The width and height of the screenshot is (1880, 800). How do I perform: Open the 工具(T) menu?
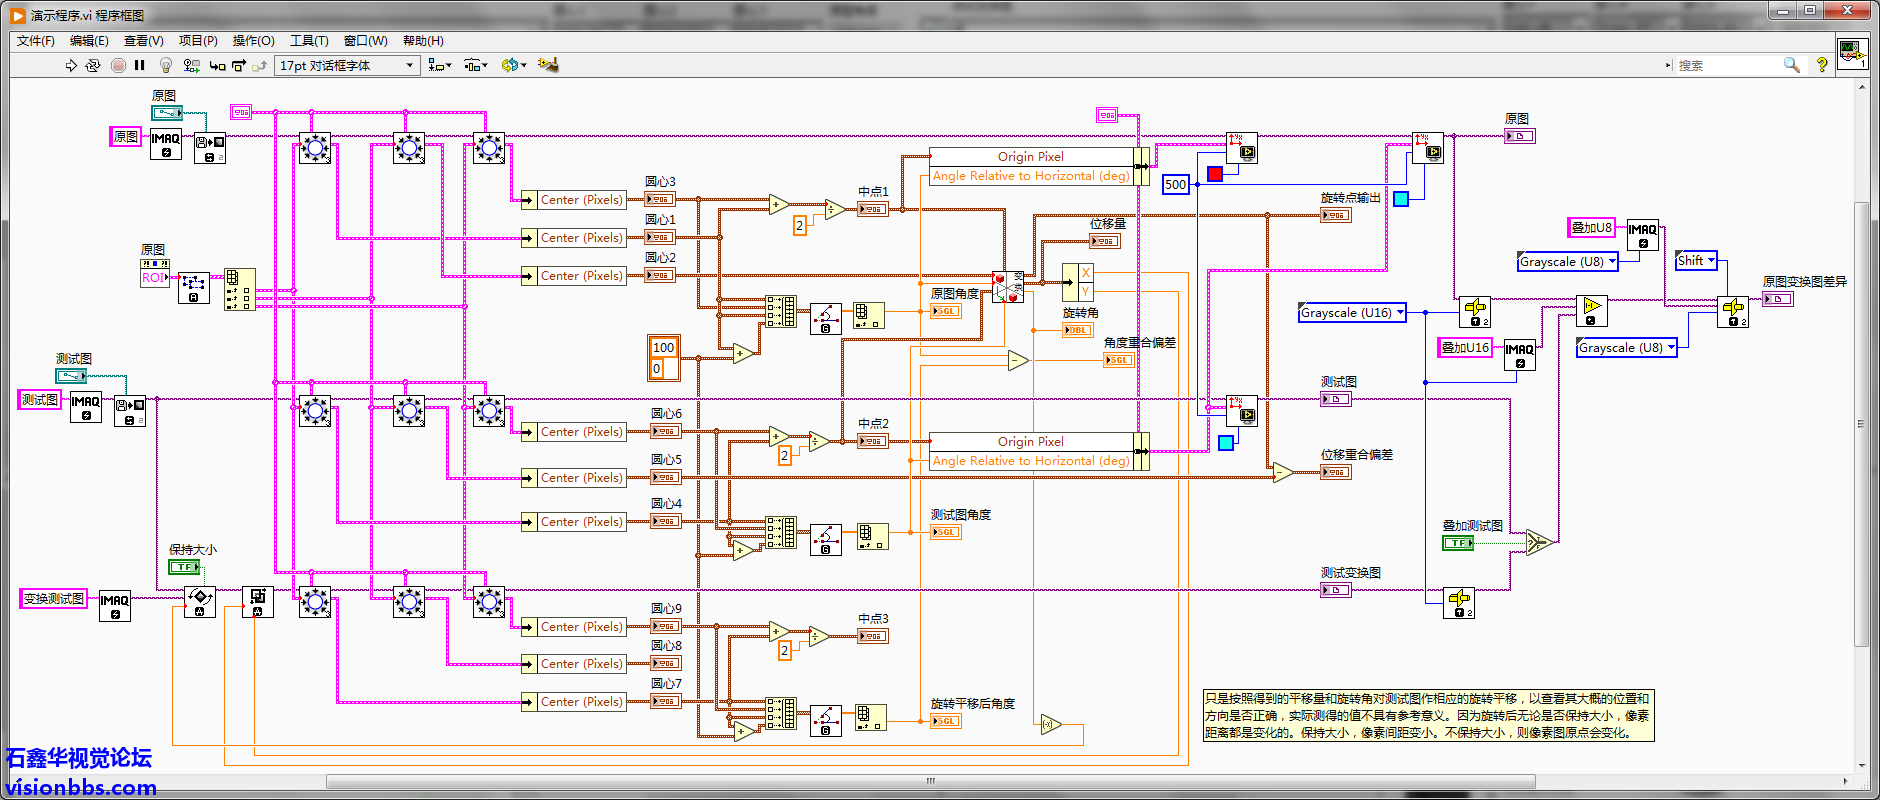309,41
